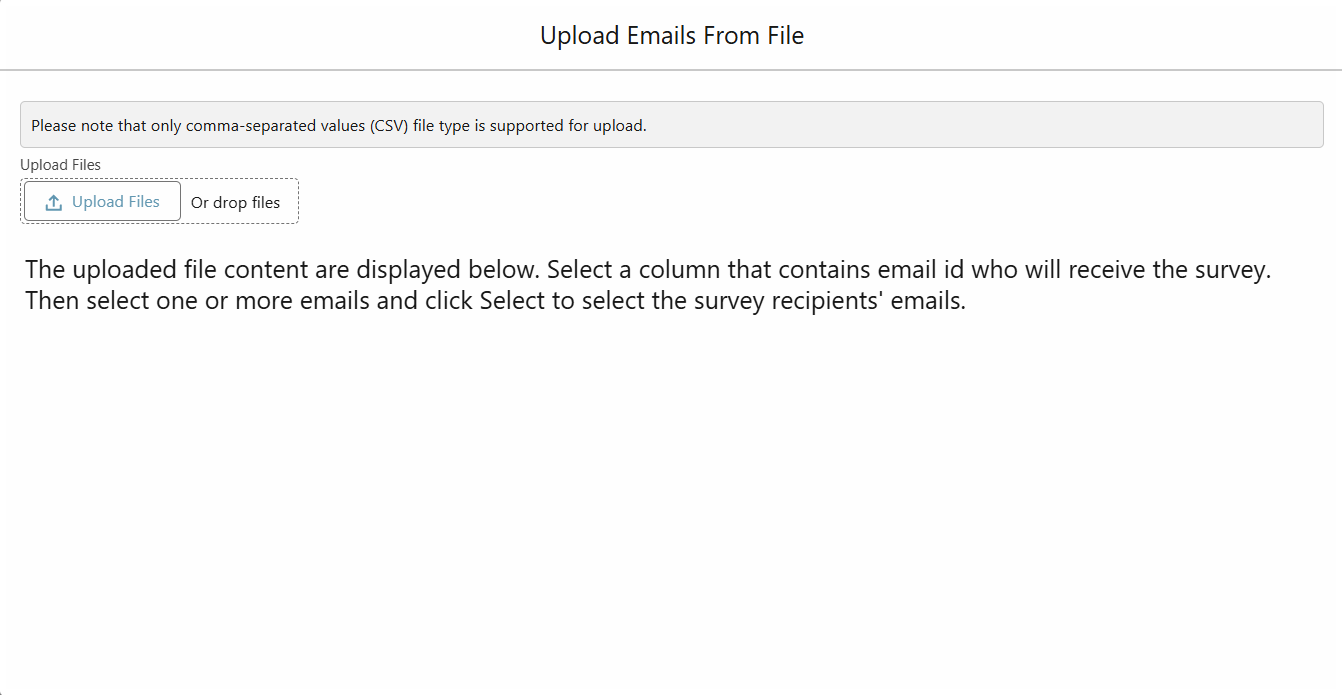Open the file picker via Upload Files
Image resolution: width=1342 pixels, height=695 pixels.
100,201
